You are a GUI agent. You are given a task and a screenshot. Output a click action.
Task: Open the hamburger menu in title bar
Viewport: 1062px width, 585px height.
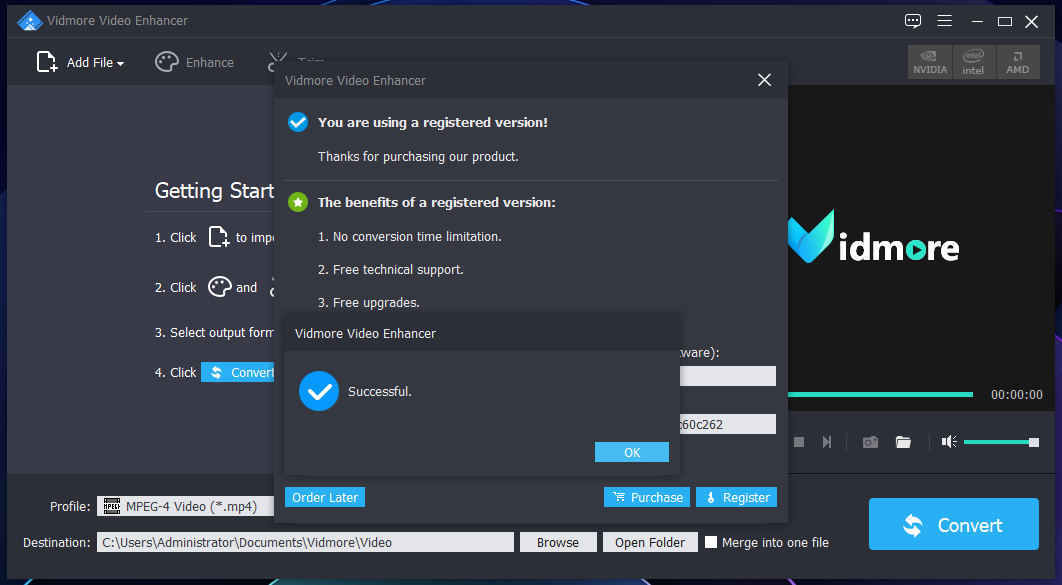pyautogui.click(x=945, y=21)
